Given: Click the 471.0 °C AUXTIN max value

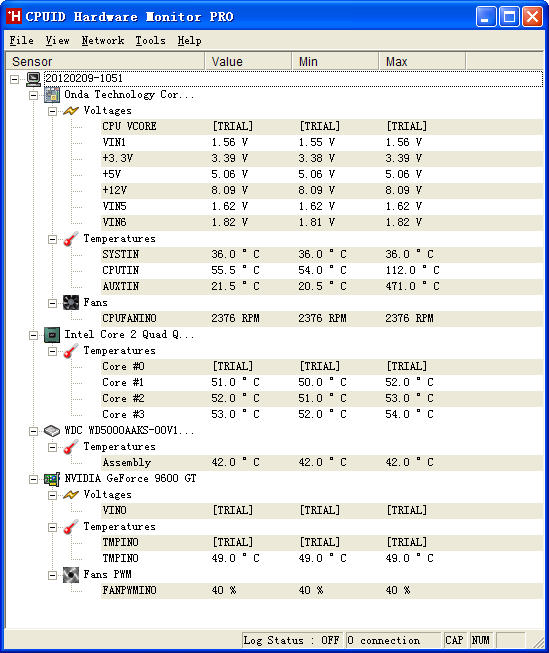Looking at the screenshot, I should click(x=412, y=287).
